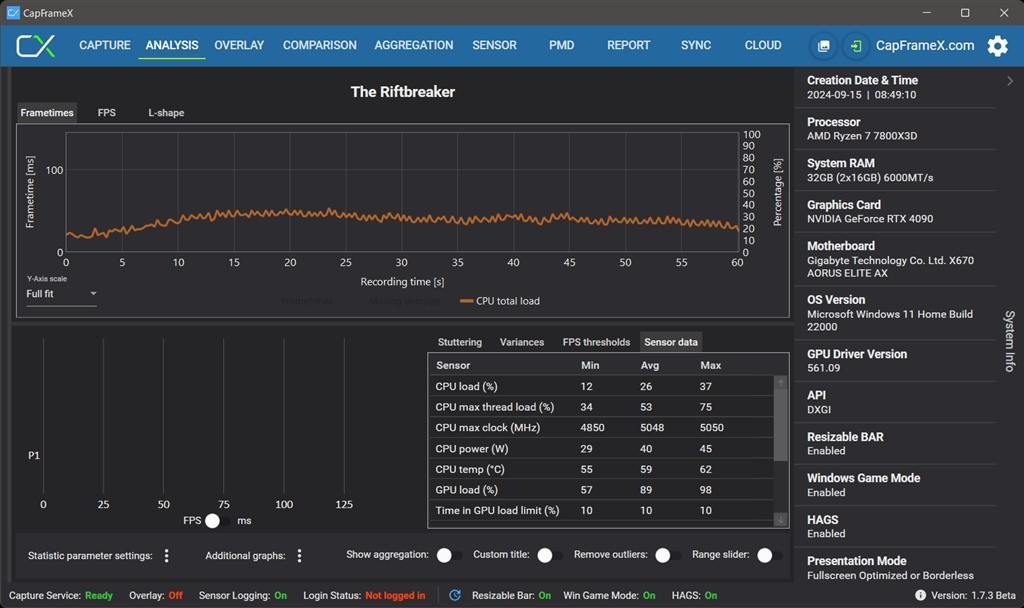Click the CPU total load legend entry
The width and height of the screenshot is (1024, 608).
tap(500, 301)
